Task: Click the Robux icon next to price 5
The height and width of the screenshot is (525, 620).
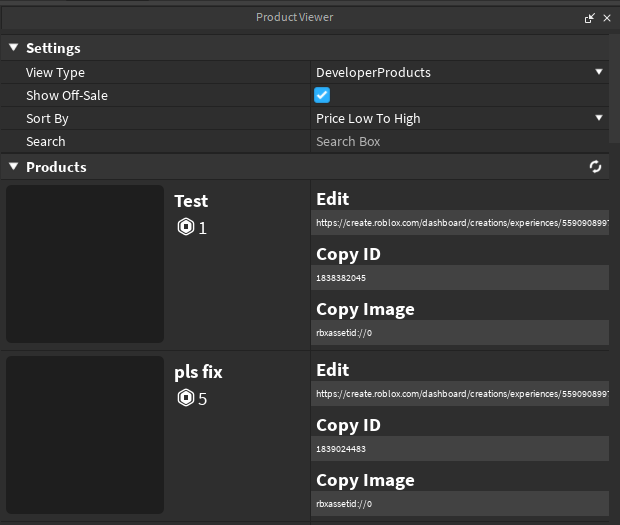Action: tap(186, 398)
